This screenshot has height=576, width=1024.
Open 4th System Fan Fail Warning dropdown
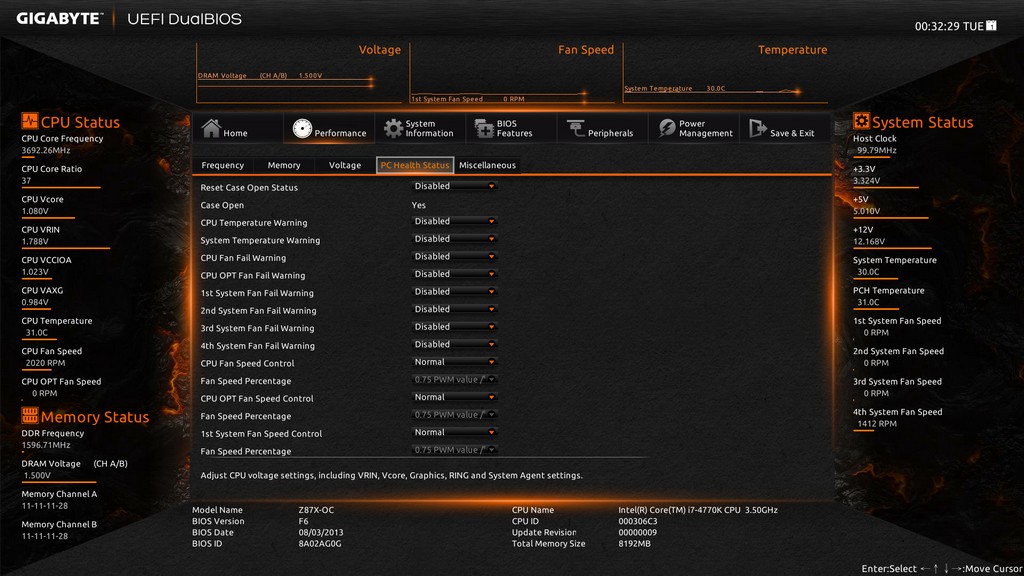(x=455, y=345)
